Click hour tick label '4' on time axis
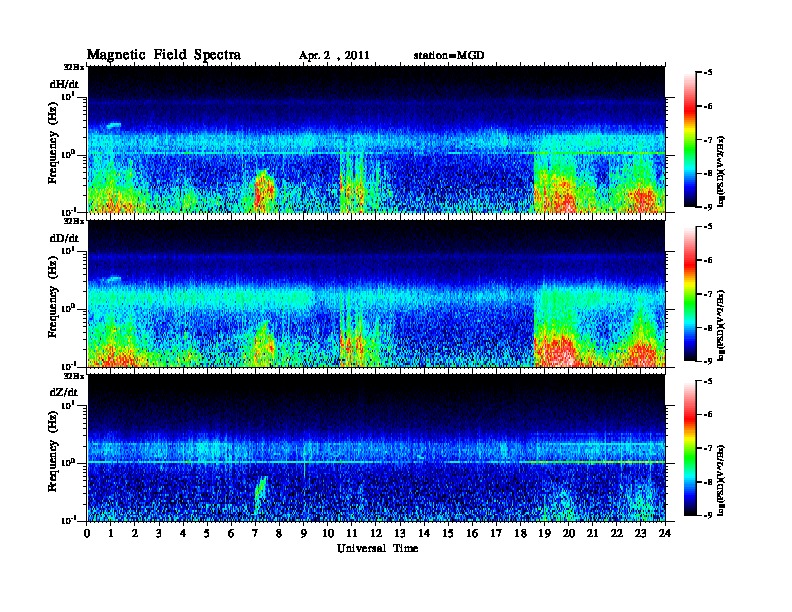The height and width of the screenshot is (612, 792). [x=183, y=533]
